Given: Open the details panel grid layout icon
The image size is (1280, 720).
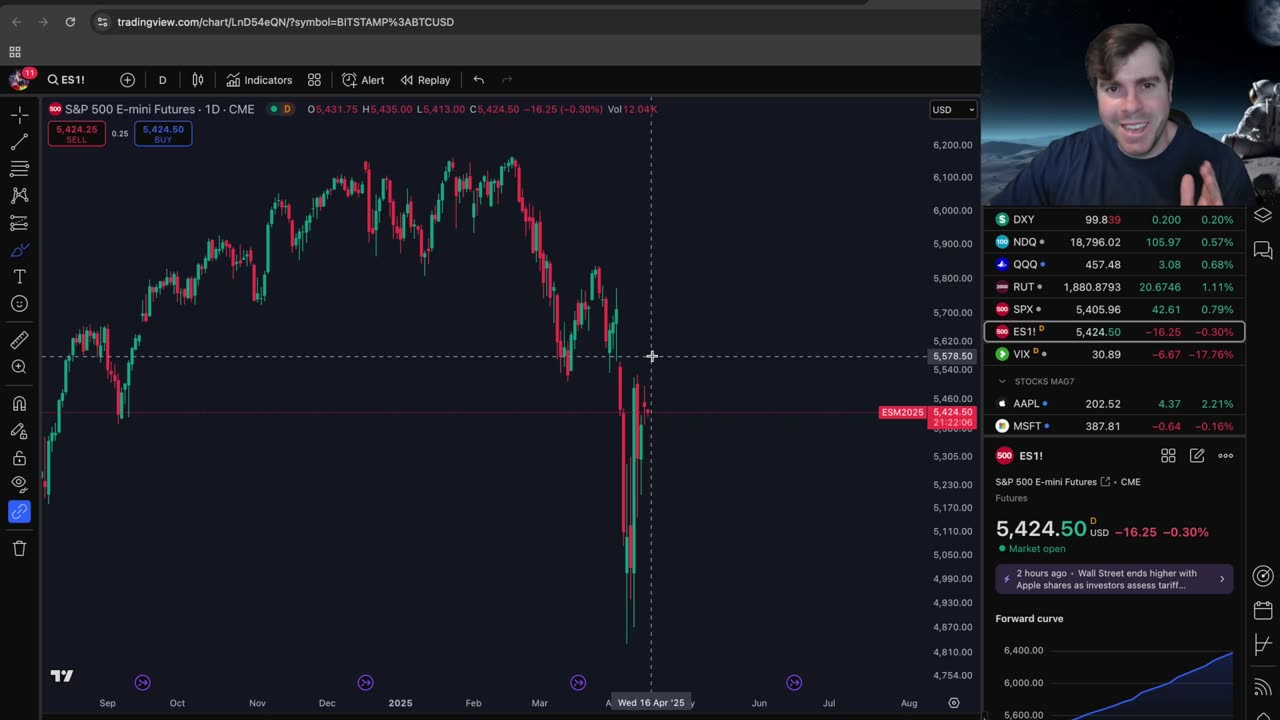Looking at the screenshot, I should (x=1168, y=456).
